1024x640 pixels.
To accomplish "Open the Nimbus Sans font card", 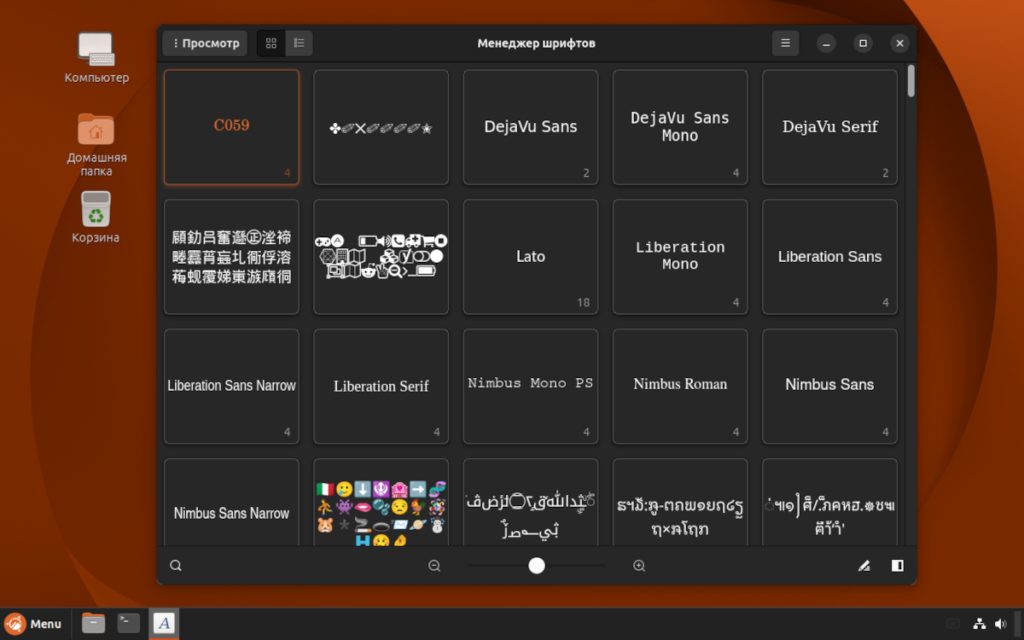I will [x=830, y=386].
